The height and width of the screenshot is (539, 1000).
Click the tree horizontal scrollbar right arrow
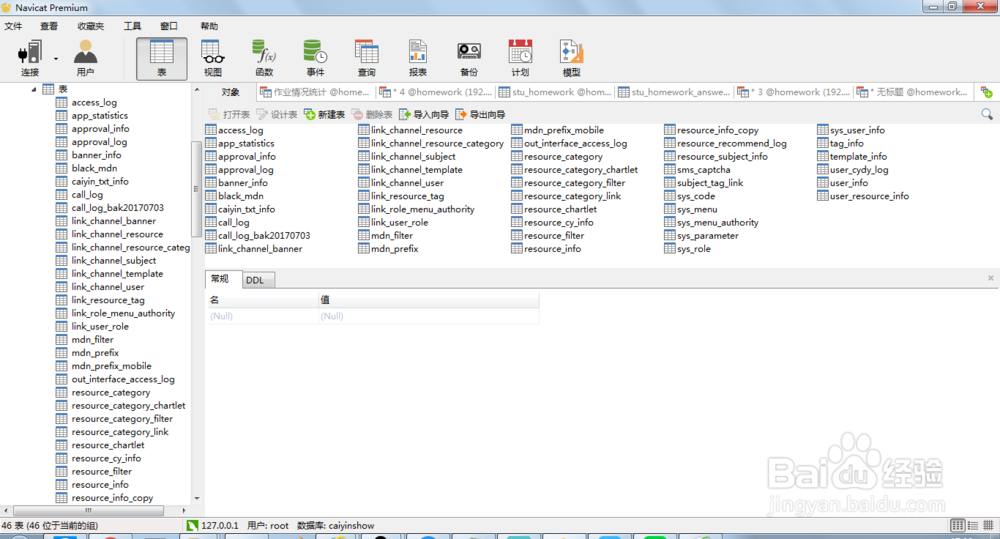coord(184,510)
